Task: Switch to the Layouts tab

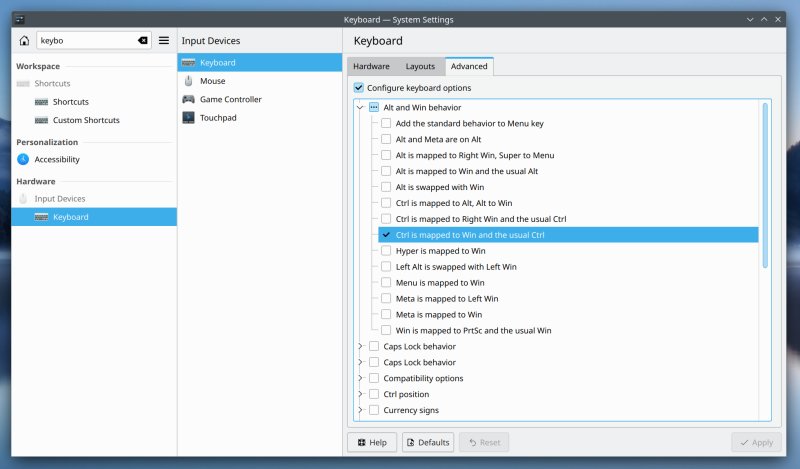Action: (420, 67)
